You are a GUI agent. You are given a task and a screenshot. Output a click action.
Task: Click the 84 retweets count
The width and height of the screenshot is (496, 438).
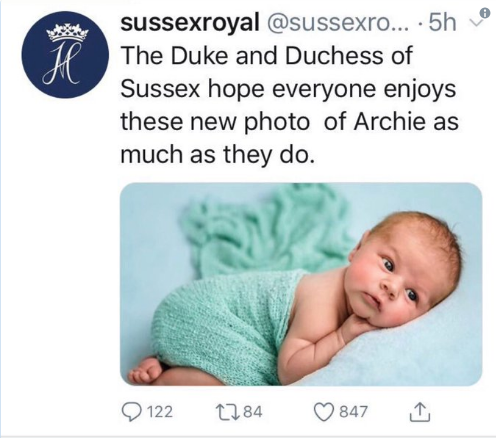pos(253,412)
